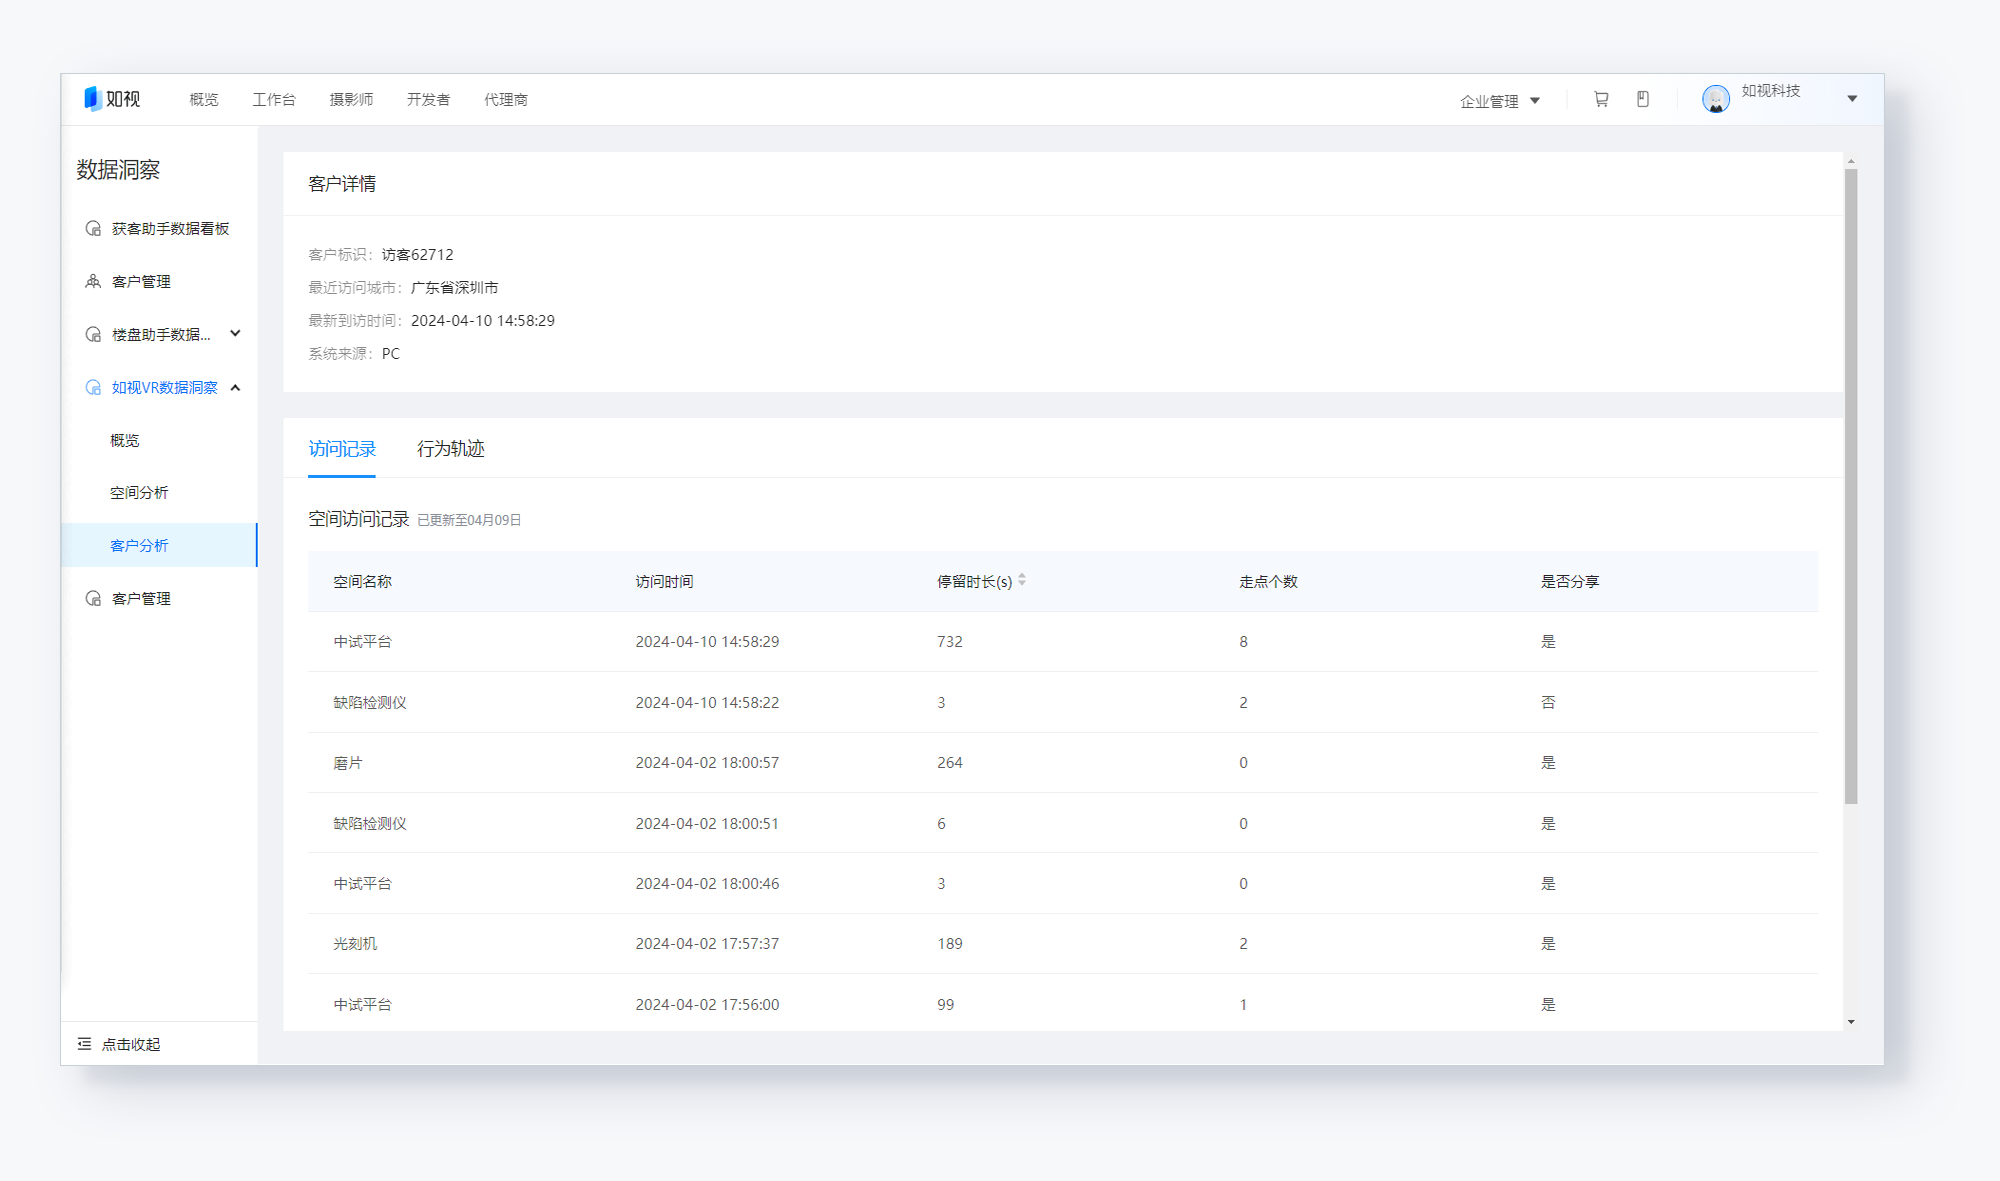This screenshot has height=1181, width=2000.
Task: Click the 如视科技 user avatar
Action: point(1716,99)
